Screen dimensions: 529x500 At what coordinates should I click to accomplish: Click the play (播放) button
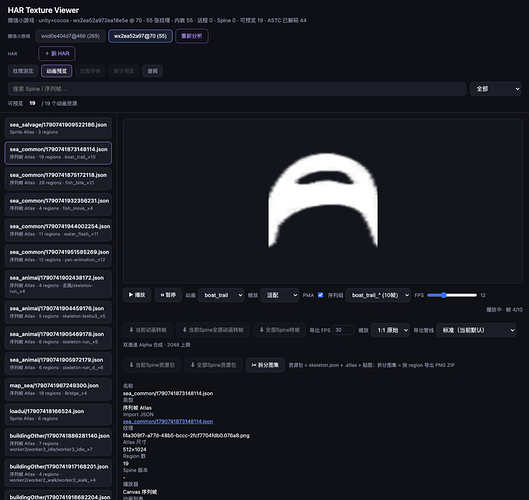137,295
